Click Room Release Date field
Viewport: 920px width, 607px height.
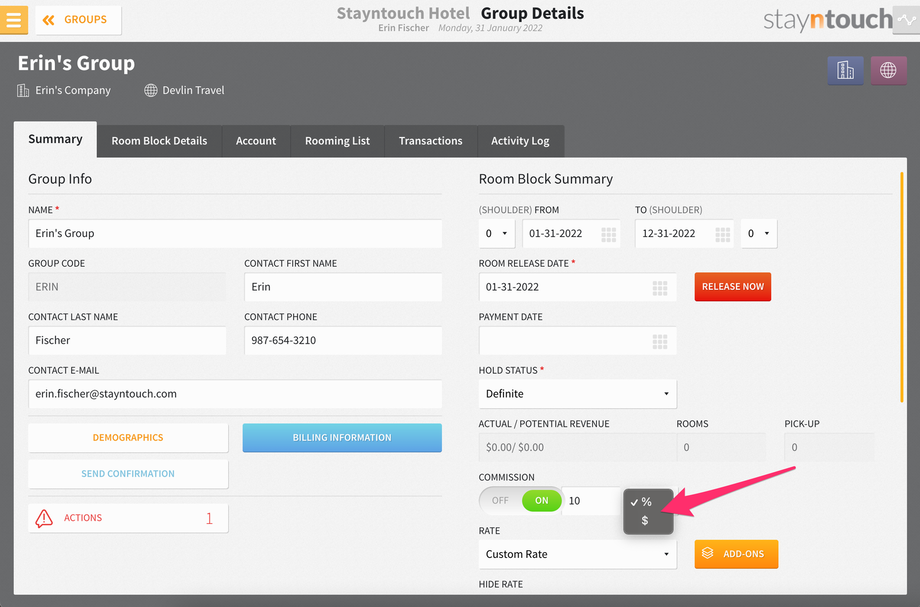click(x=577, y=287)
